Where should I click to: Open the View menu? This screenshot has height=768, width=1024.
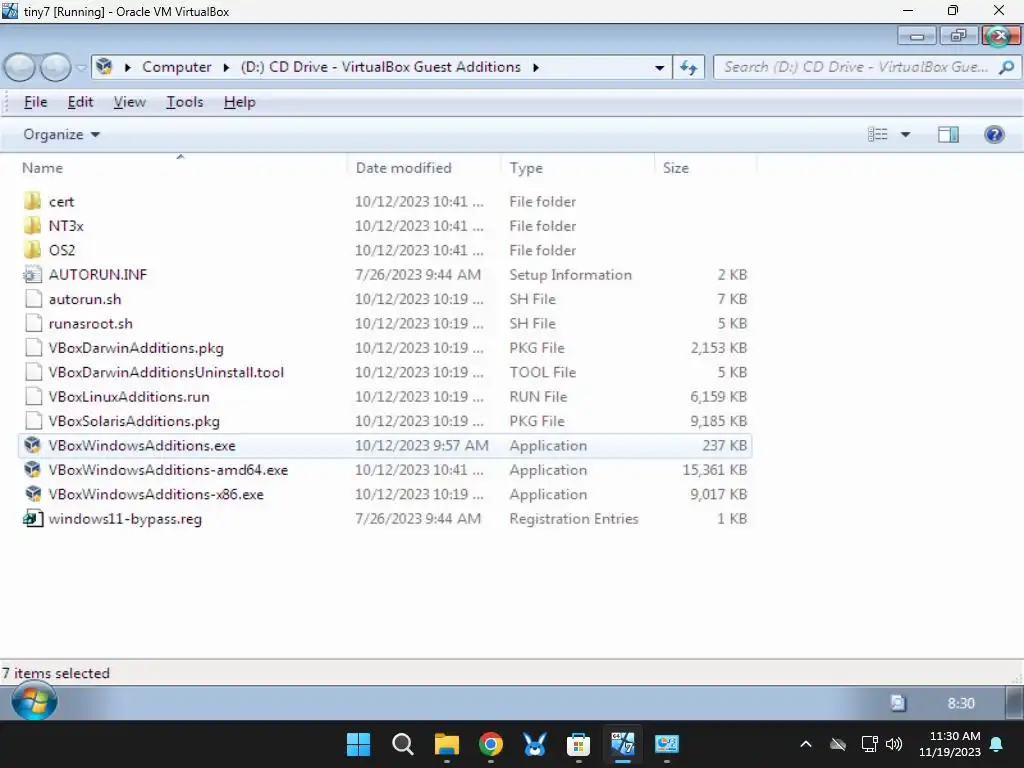pos(129,103)
